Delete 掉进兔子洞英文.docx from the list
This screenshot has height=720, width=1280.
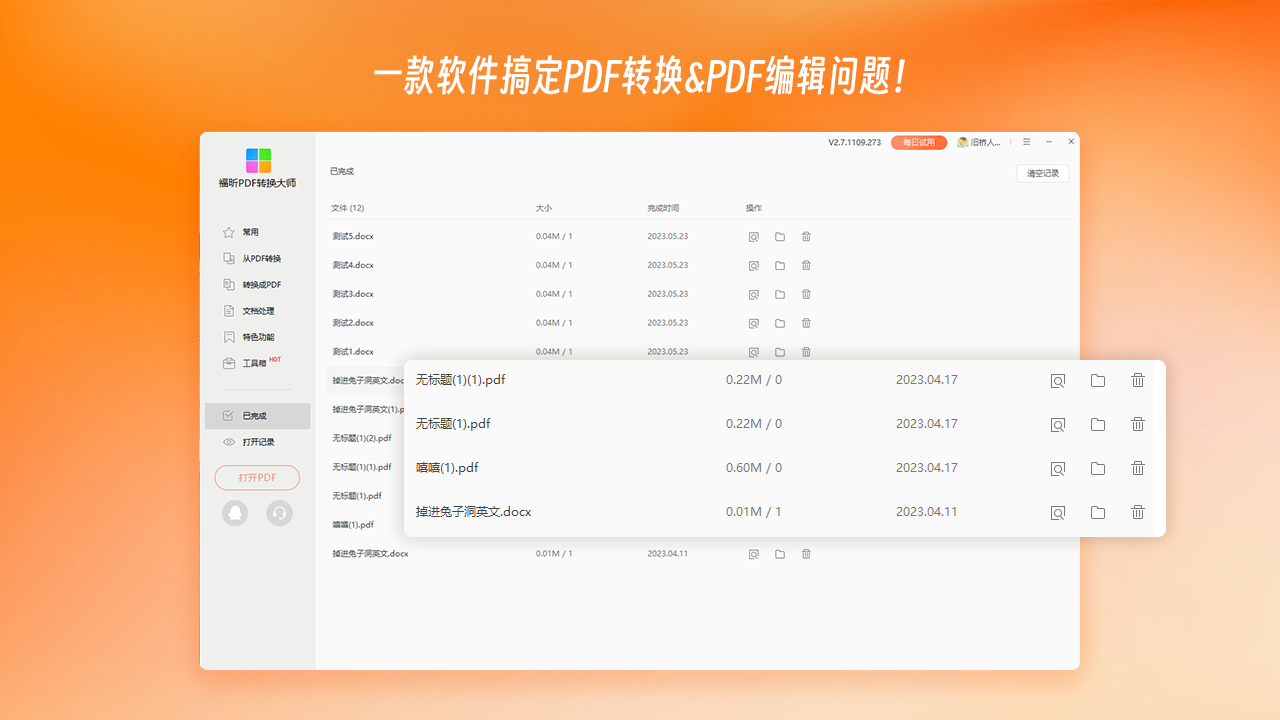[x=1137, y=511]
